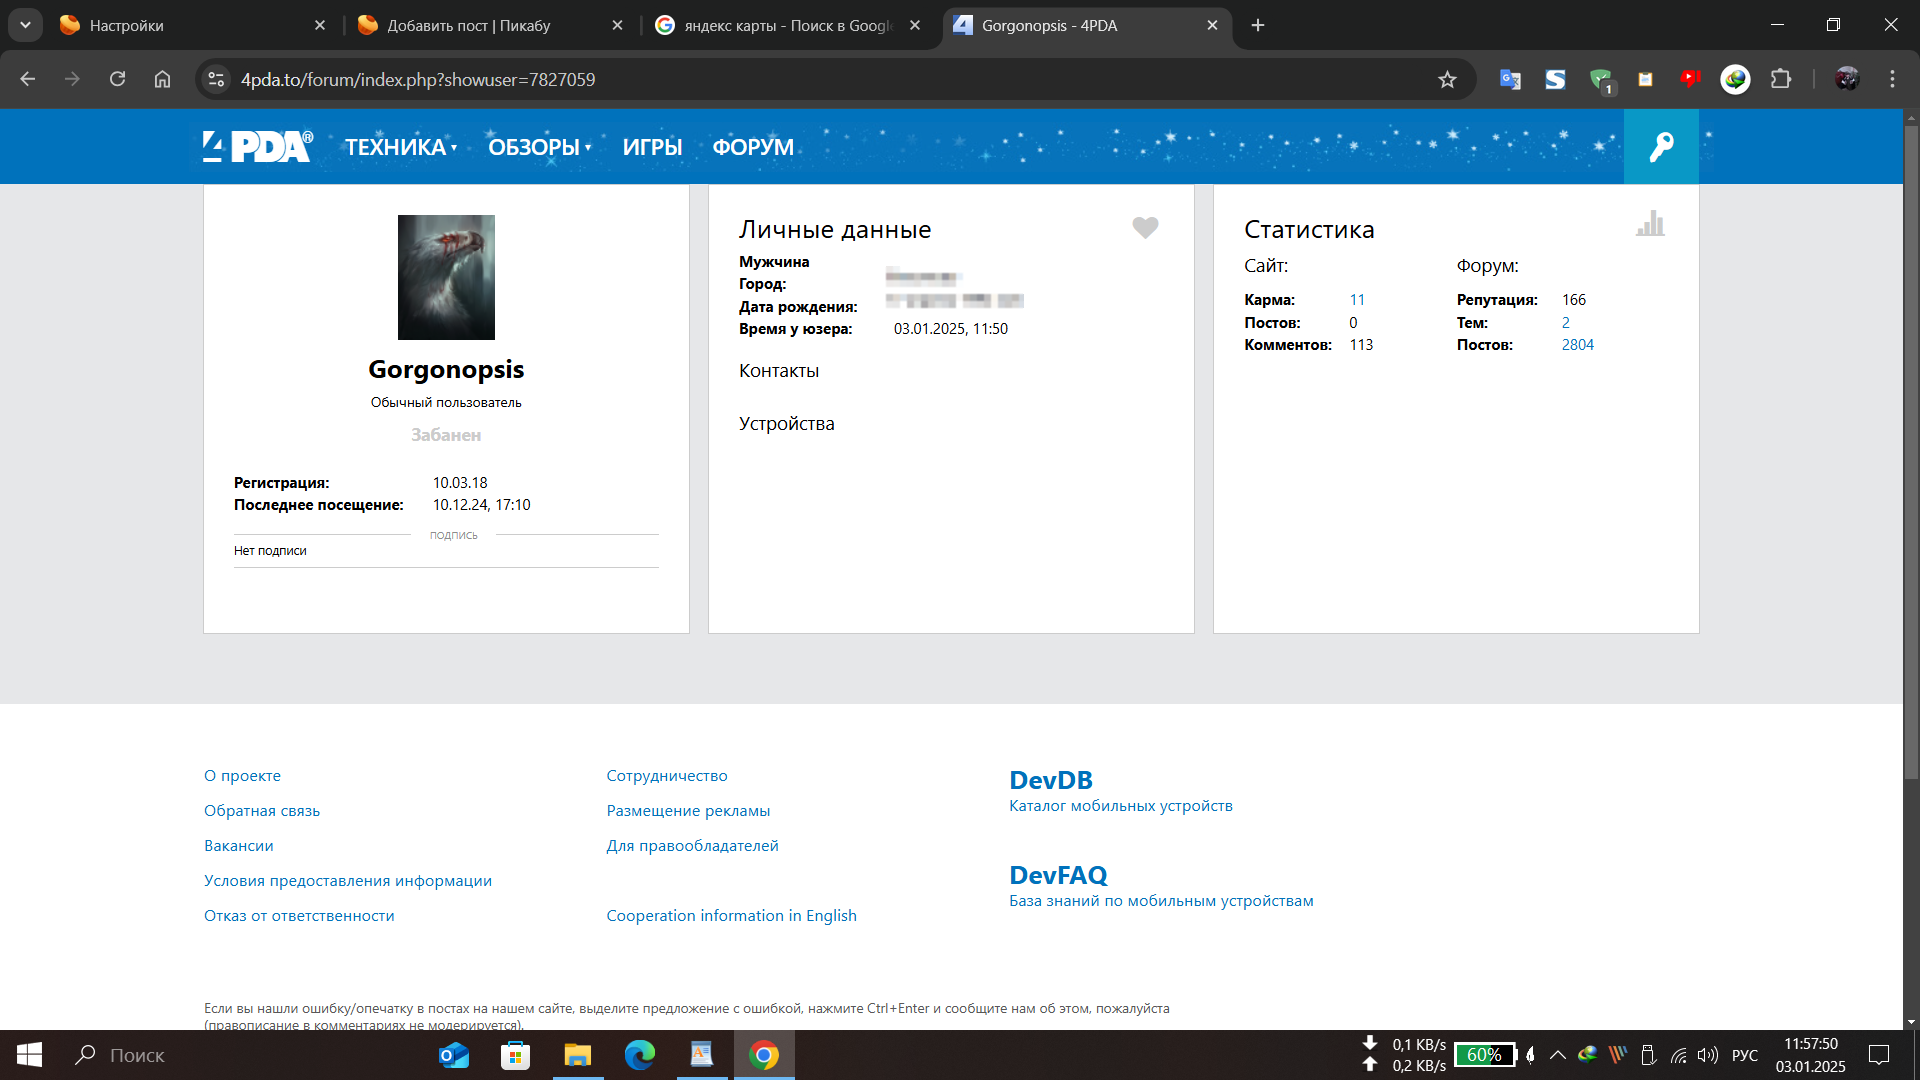Click the Google Translate extension icon
Viewport: 1920px width, 1080px height.
1510,79
